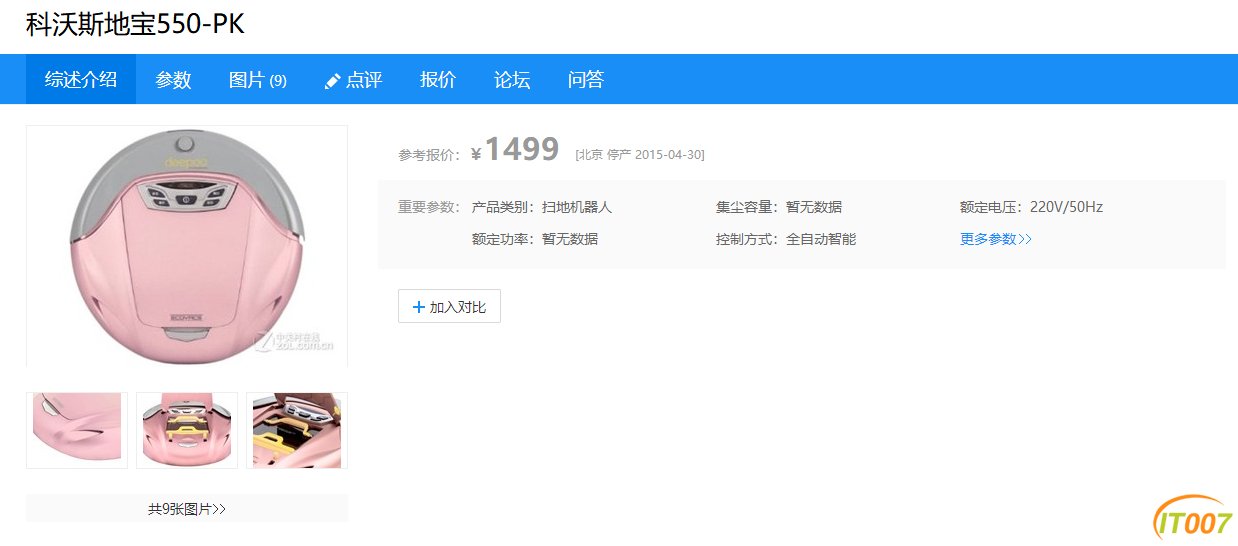Switch to the 参数 tab

point(173,80)
